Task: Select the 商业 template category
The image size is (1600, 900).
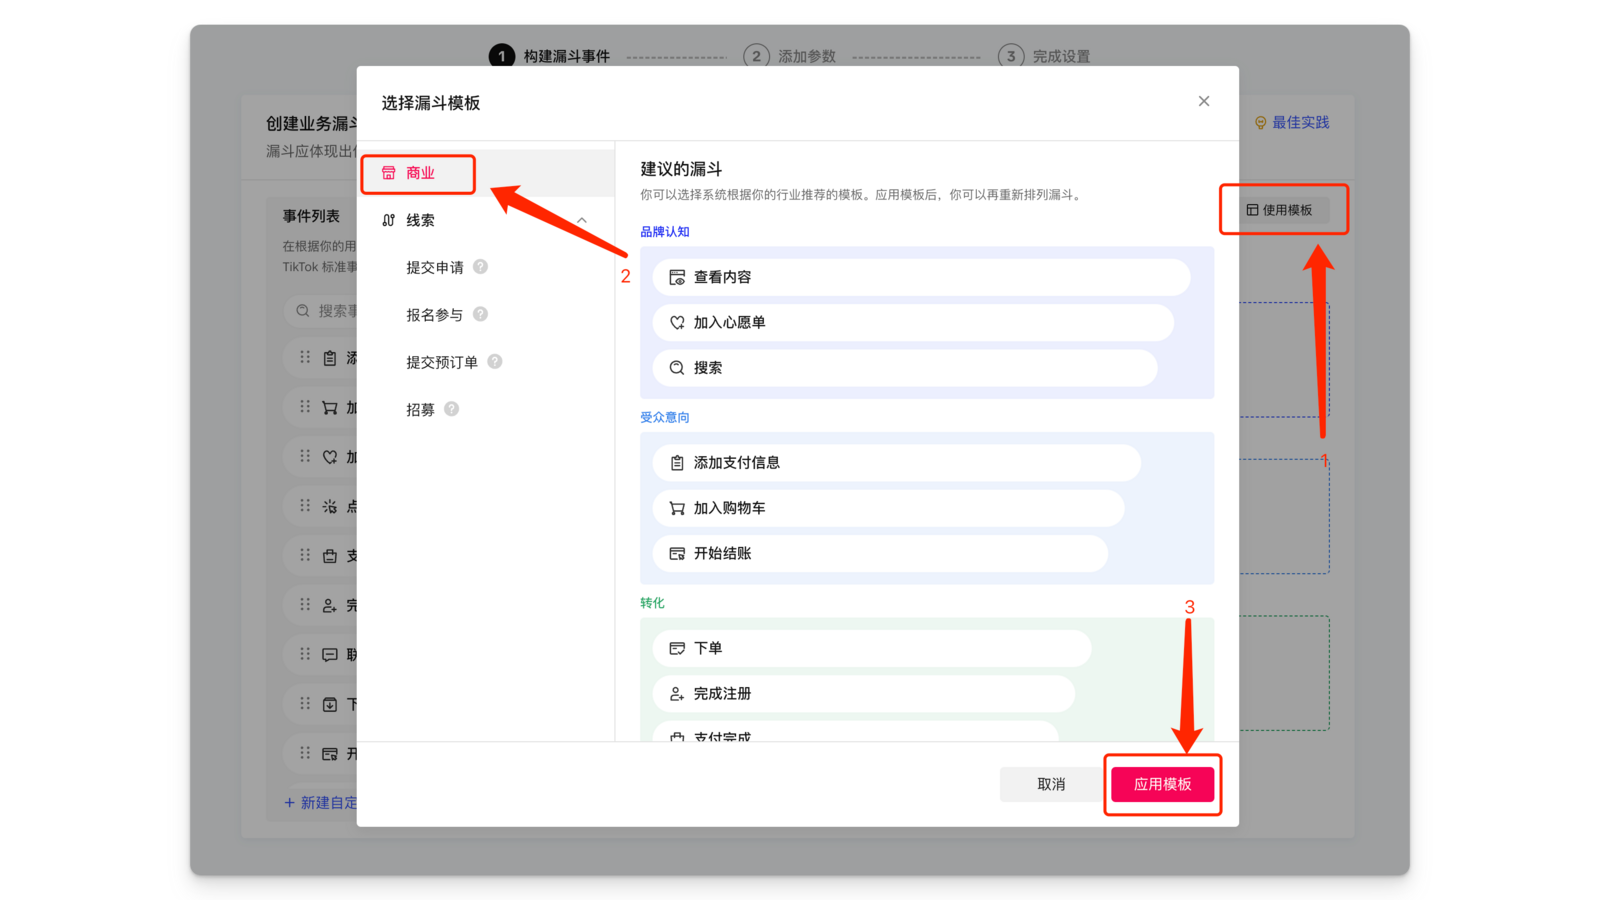Action: pyautogui.click(x=420, y=173)
